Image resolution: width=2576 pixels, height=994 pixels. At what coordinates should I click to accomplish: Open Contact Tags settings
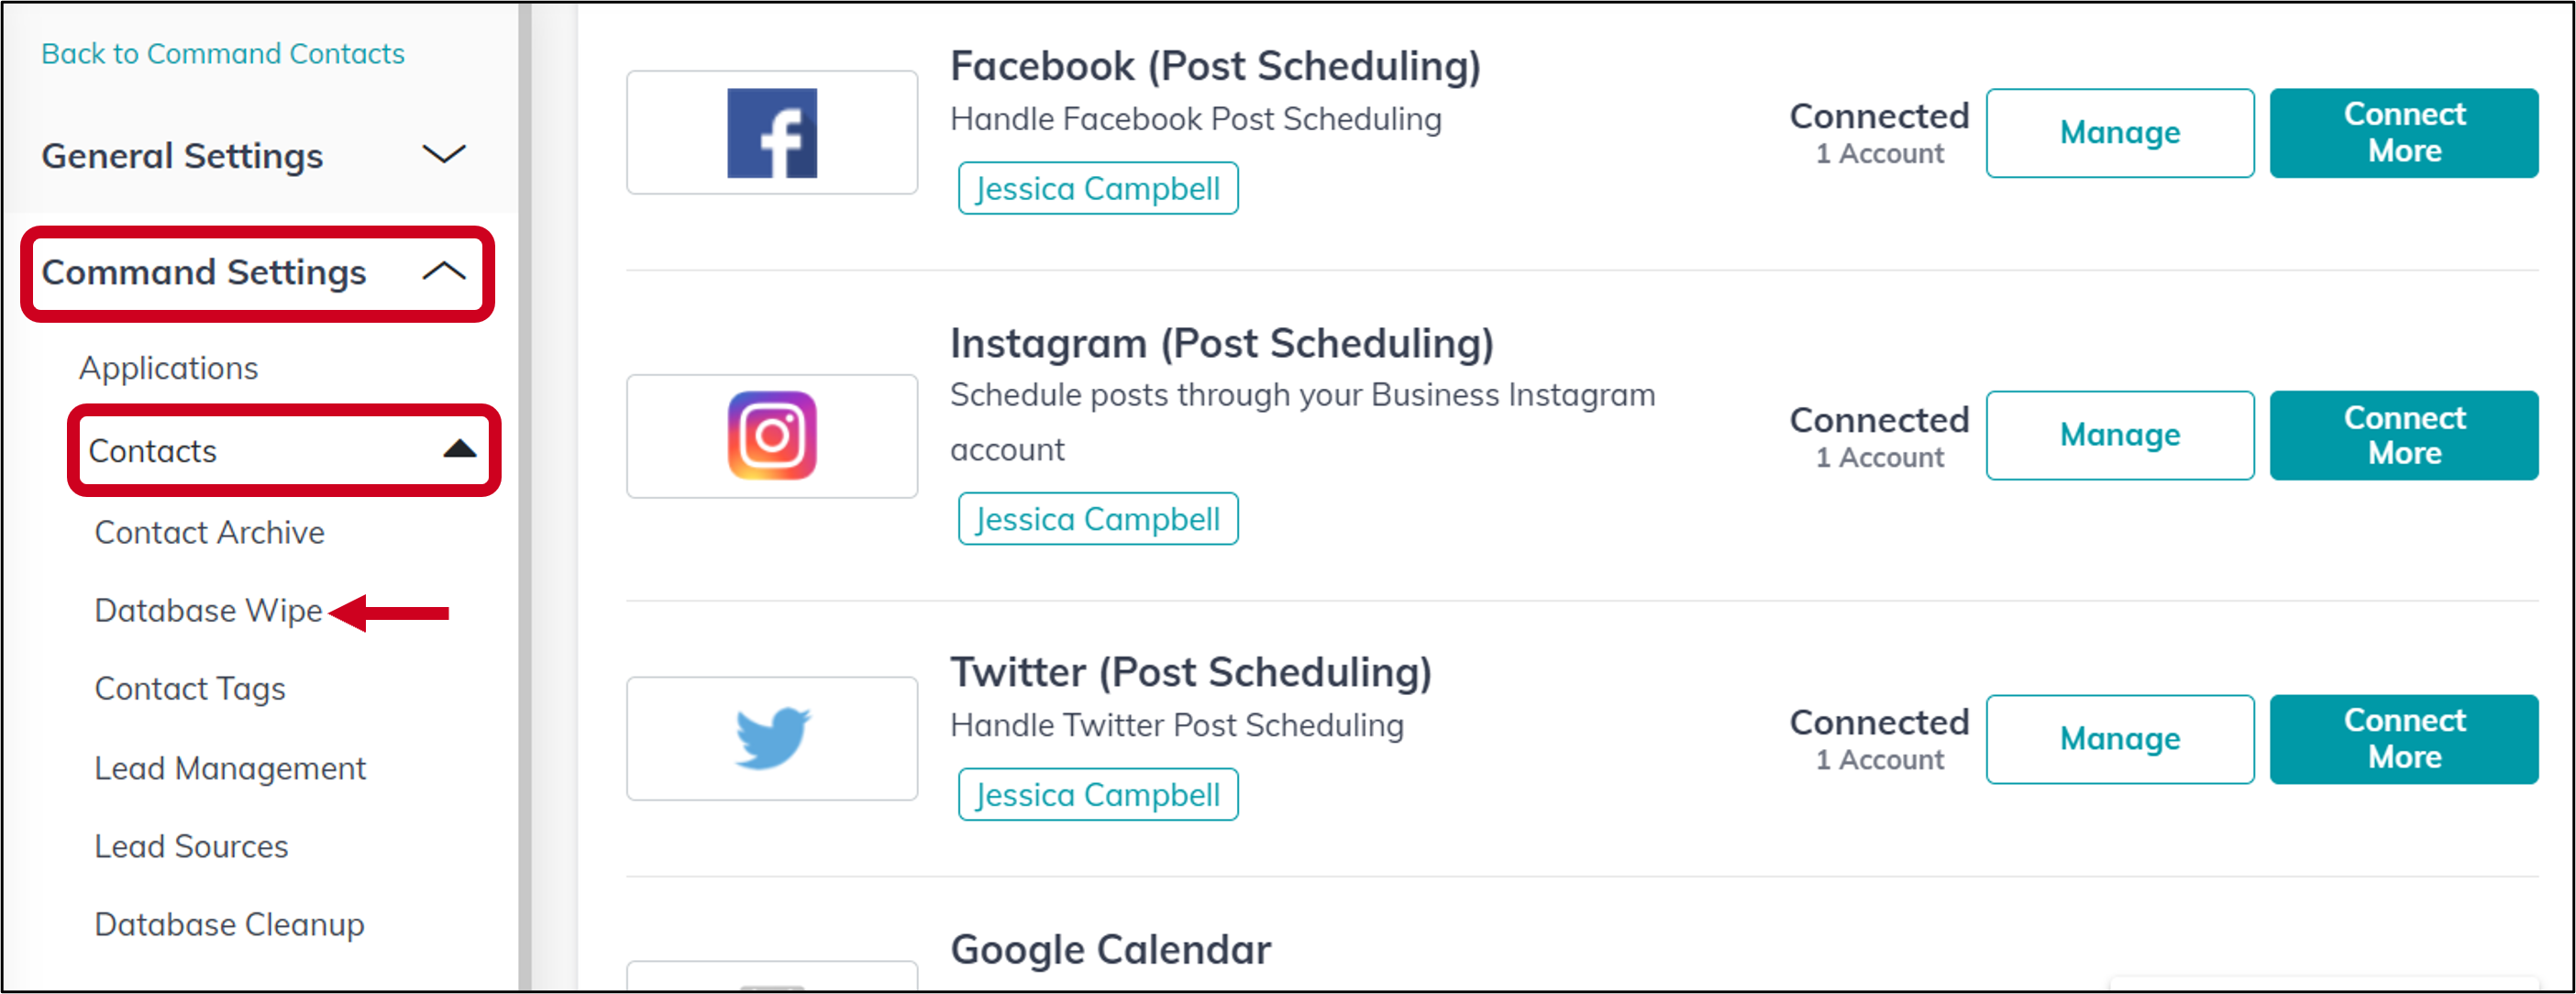tap(190, 688)
